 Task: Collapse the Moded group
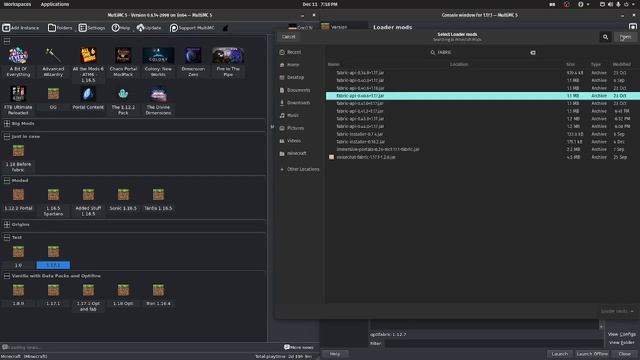coord(7,180)
